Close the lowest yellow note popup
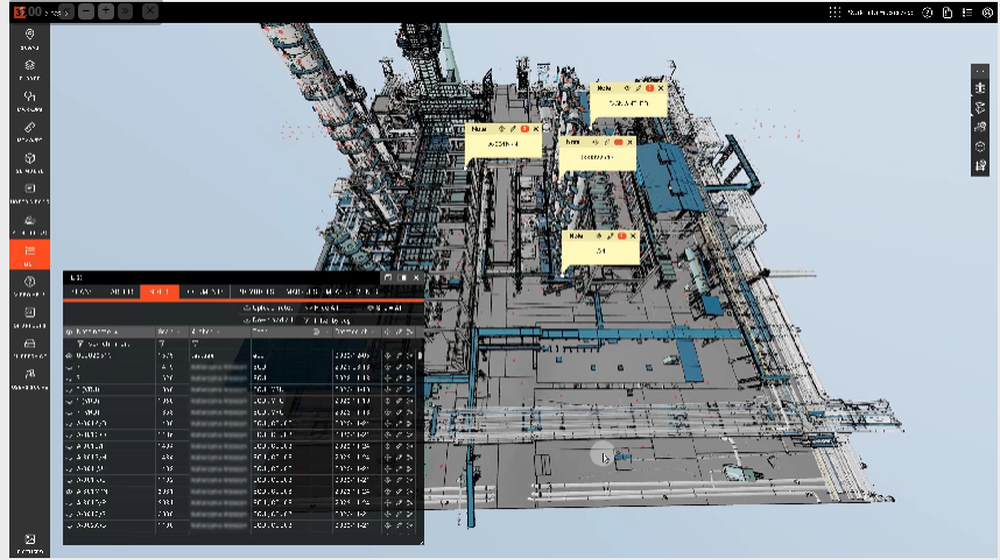The height and width of the screenshot is (560, 1000). (x=633, y=236)
